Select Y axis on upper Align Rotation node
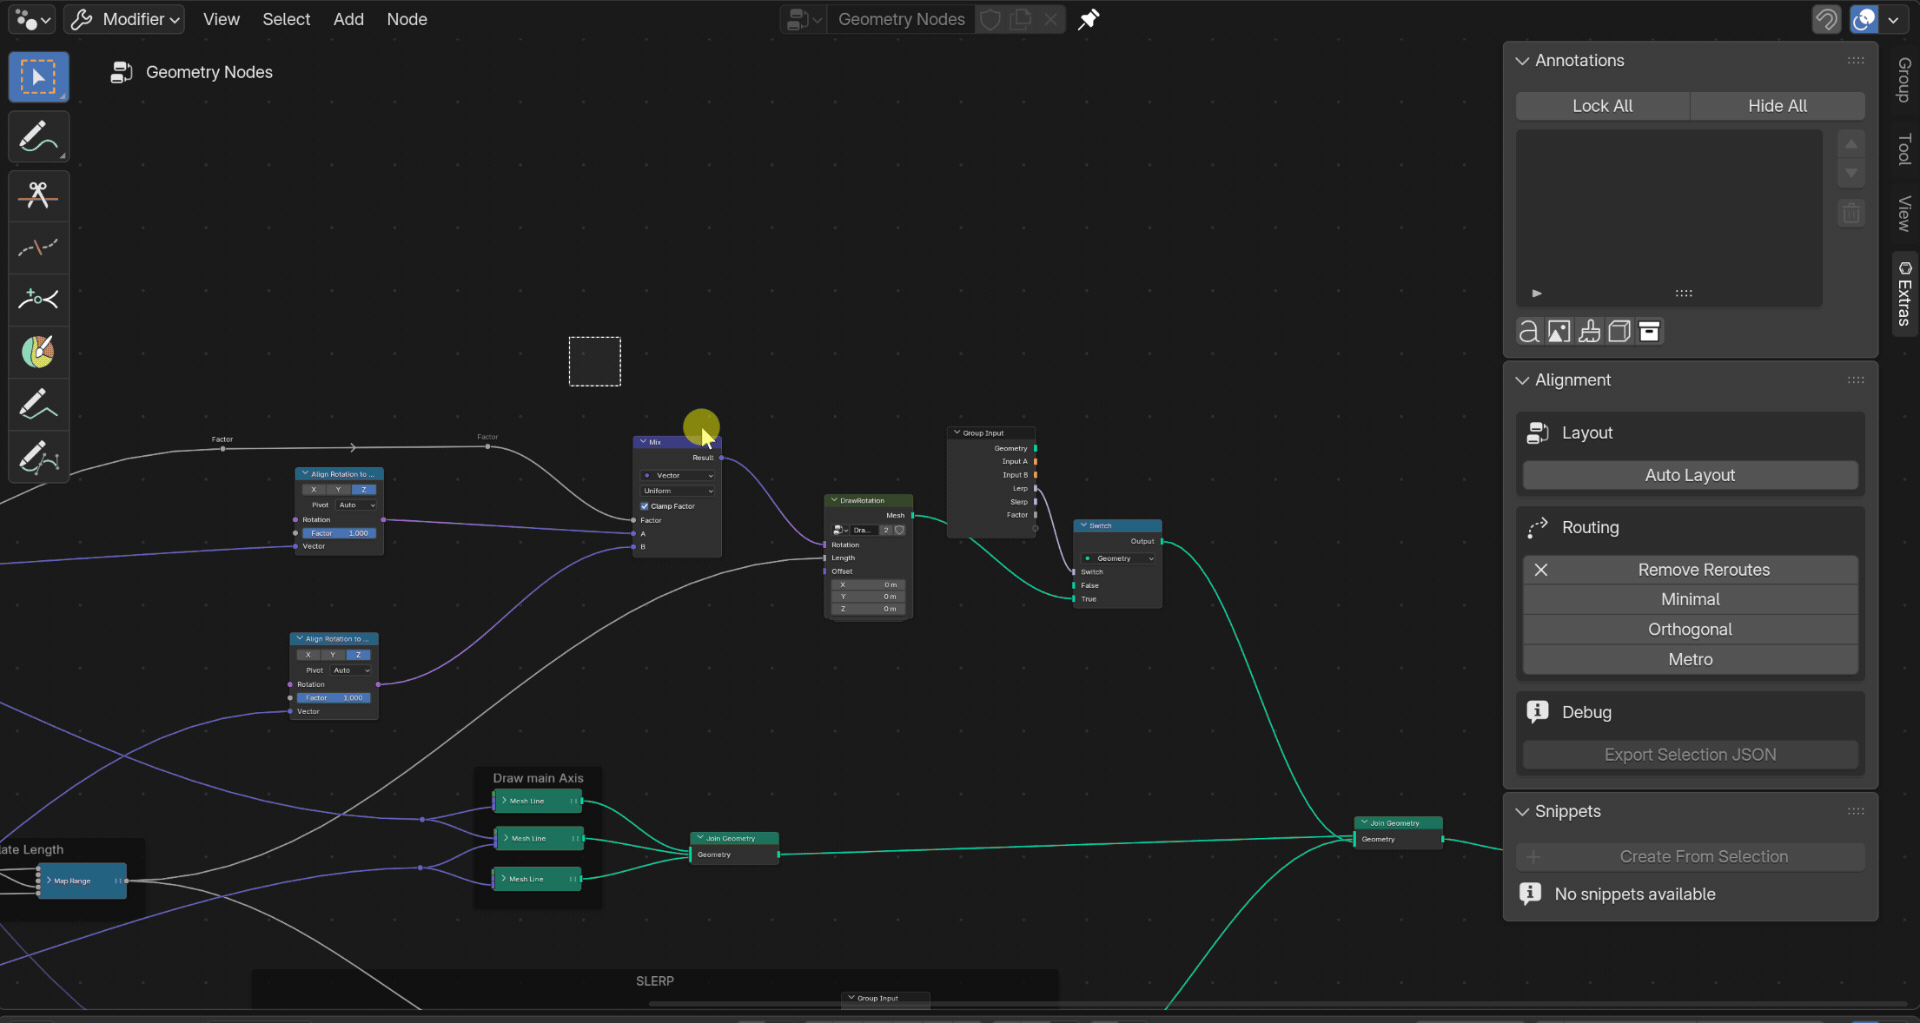 (338, 490)
